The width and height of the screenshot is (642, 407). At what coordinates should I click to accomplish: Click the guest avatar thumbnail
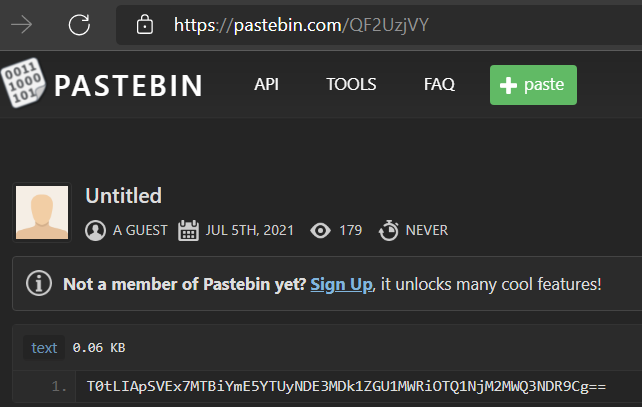tap(42, 214)
